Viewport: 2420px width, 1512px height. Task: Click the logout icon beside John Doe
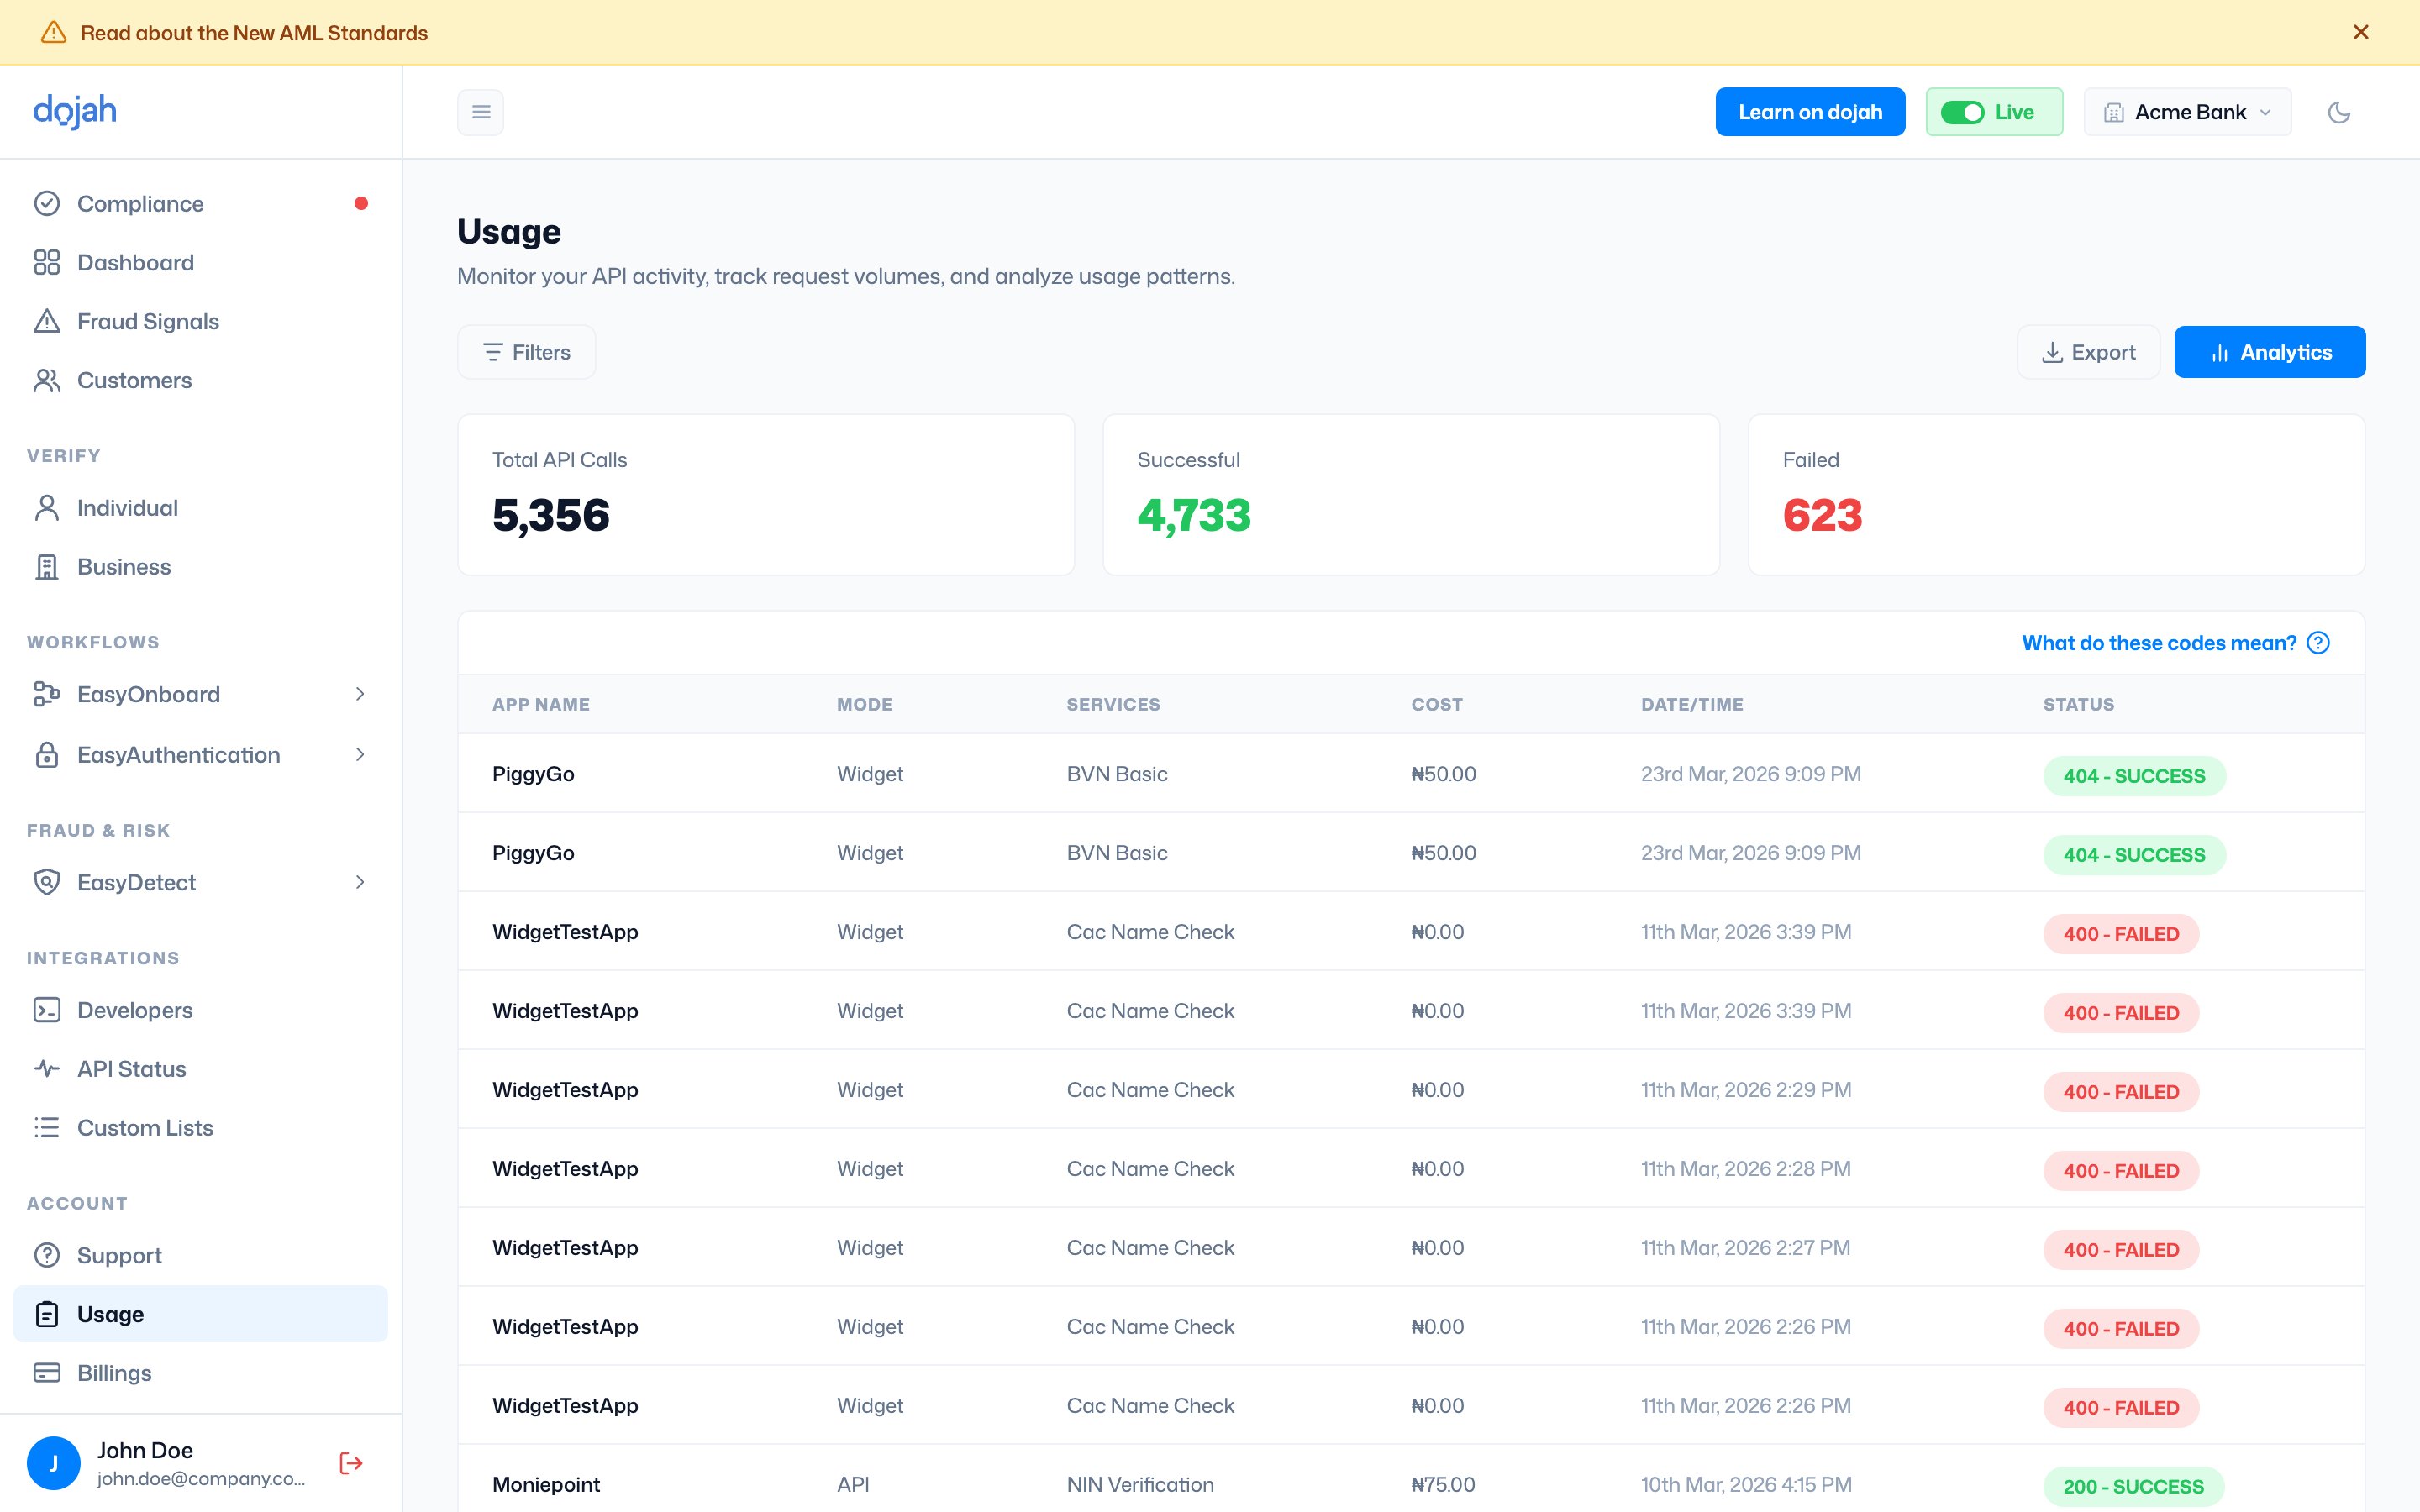pos(351,1463)
